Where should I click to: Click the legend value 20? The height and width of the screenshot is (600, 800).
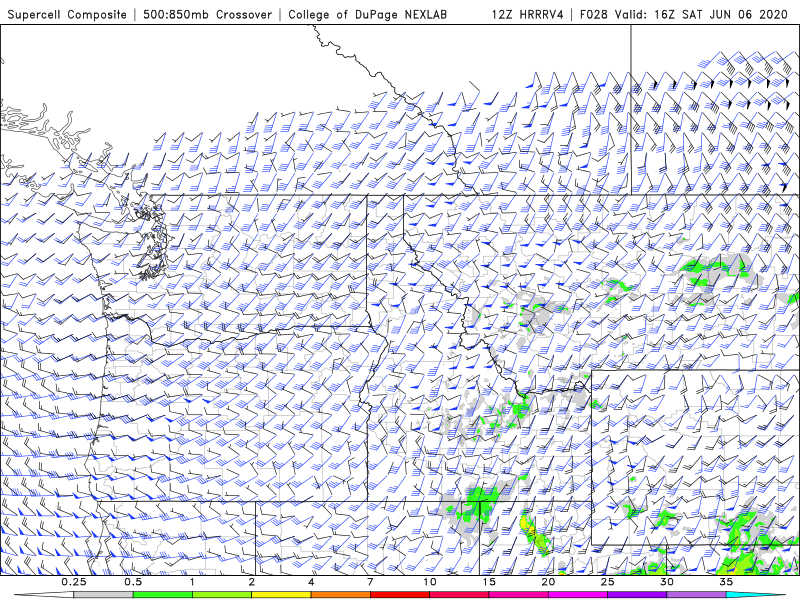pos(548,582)
